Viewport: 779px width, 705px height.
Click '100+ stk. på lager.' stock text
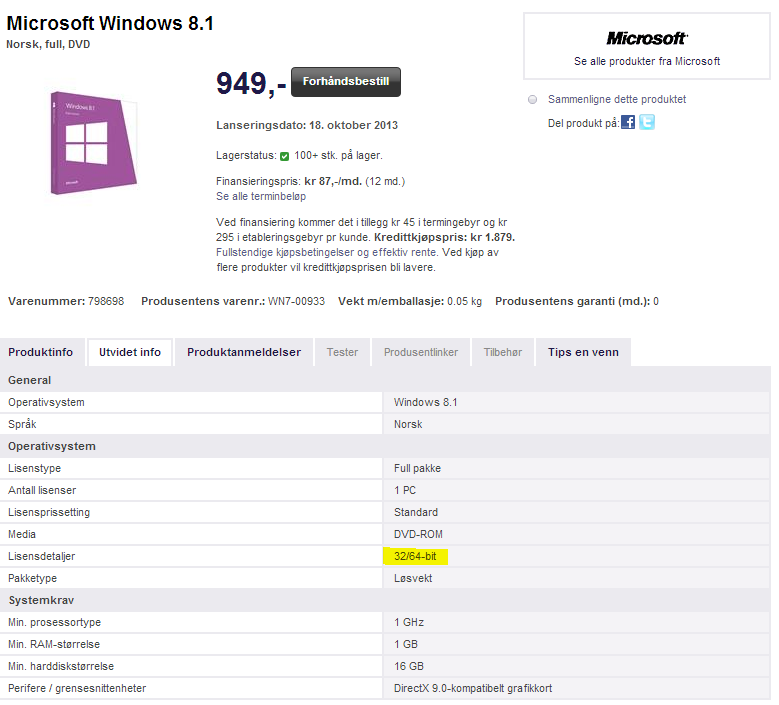coord(338,156)
